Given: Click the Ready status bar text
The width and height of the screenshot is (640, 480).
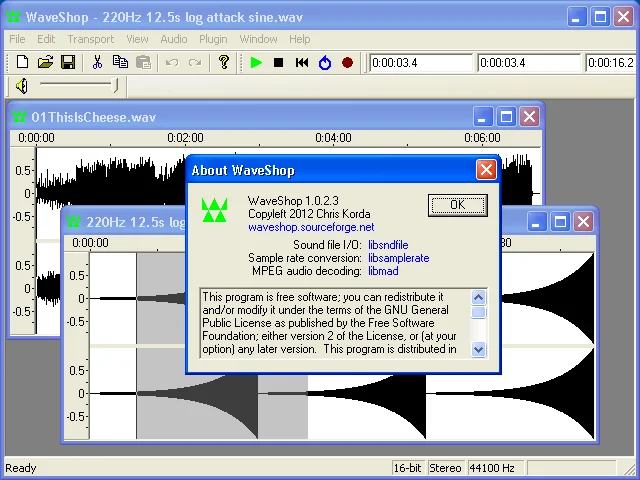Looking at the screenshot, I should 20,468.
